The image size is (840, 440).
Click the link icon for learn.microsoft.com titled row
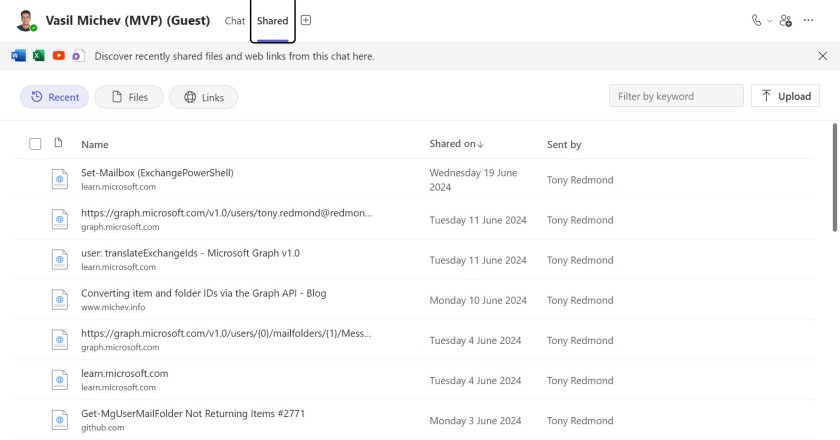click(60, 380)
